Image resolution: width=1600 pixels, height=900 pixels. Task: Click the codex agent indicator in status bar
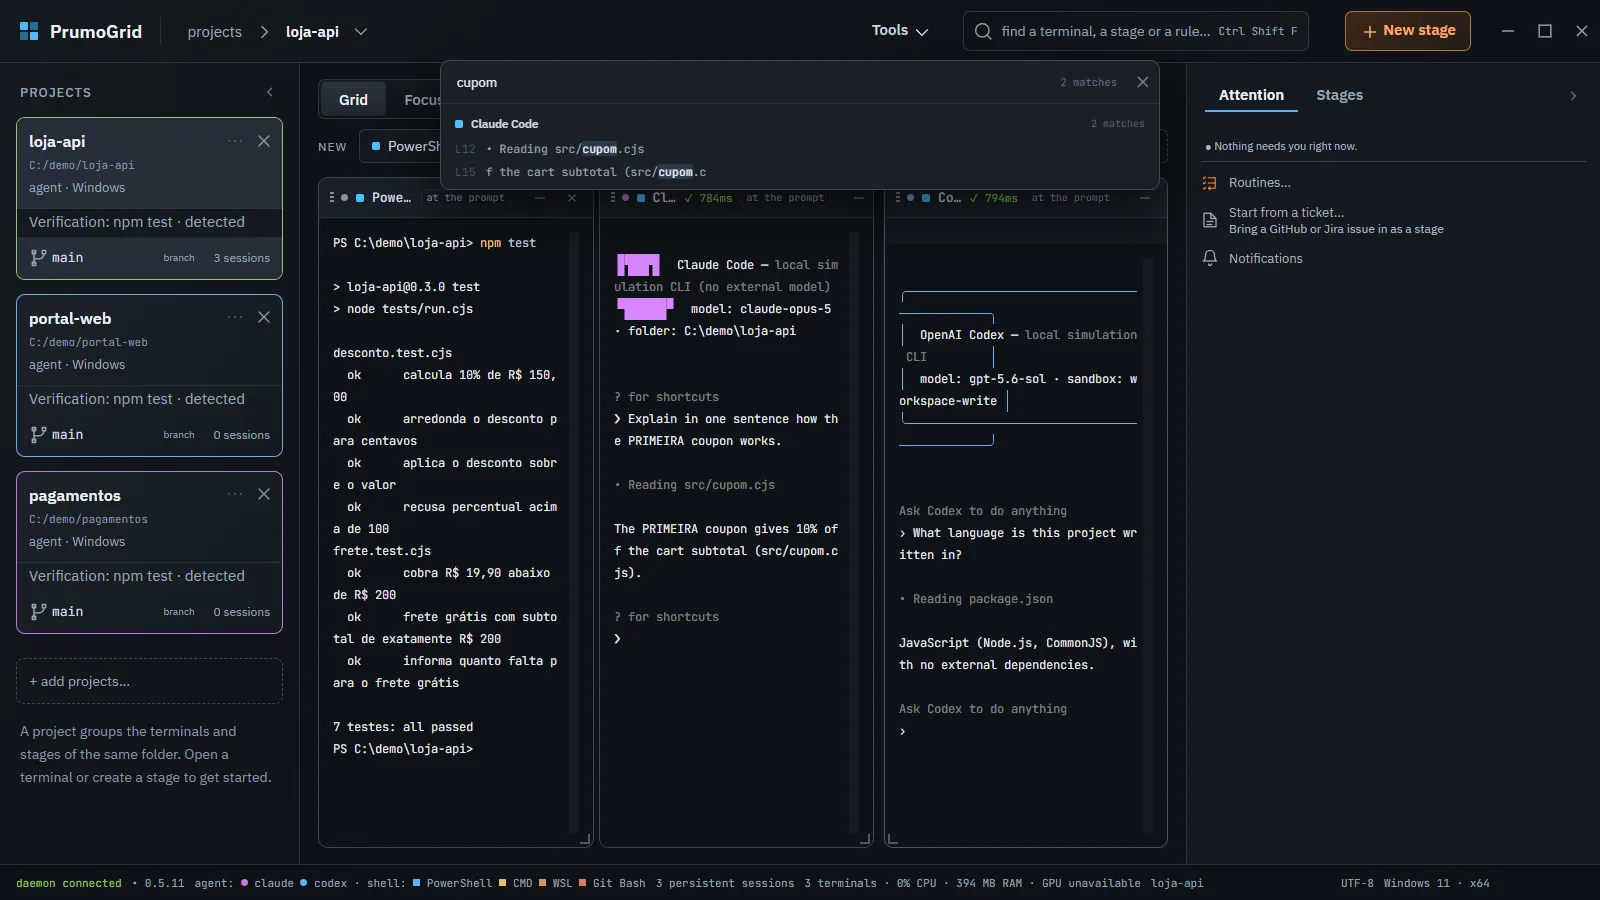click(324, 883)
